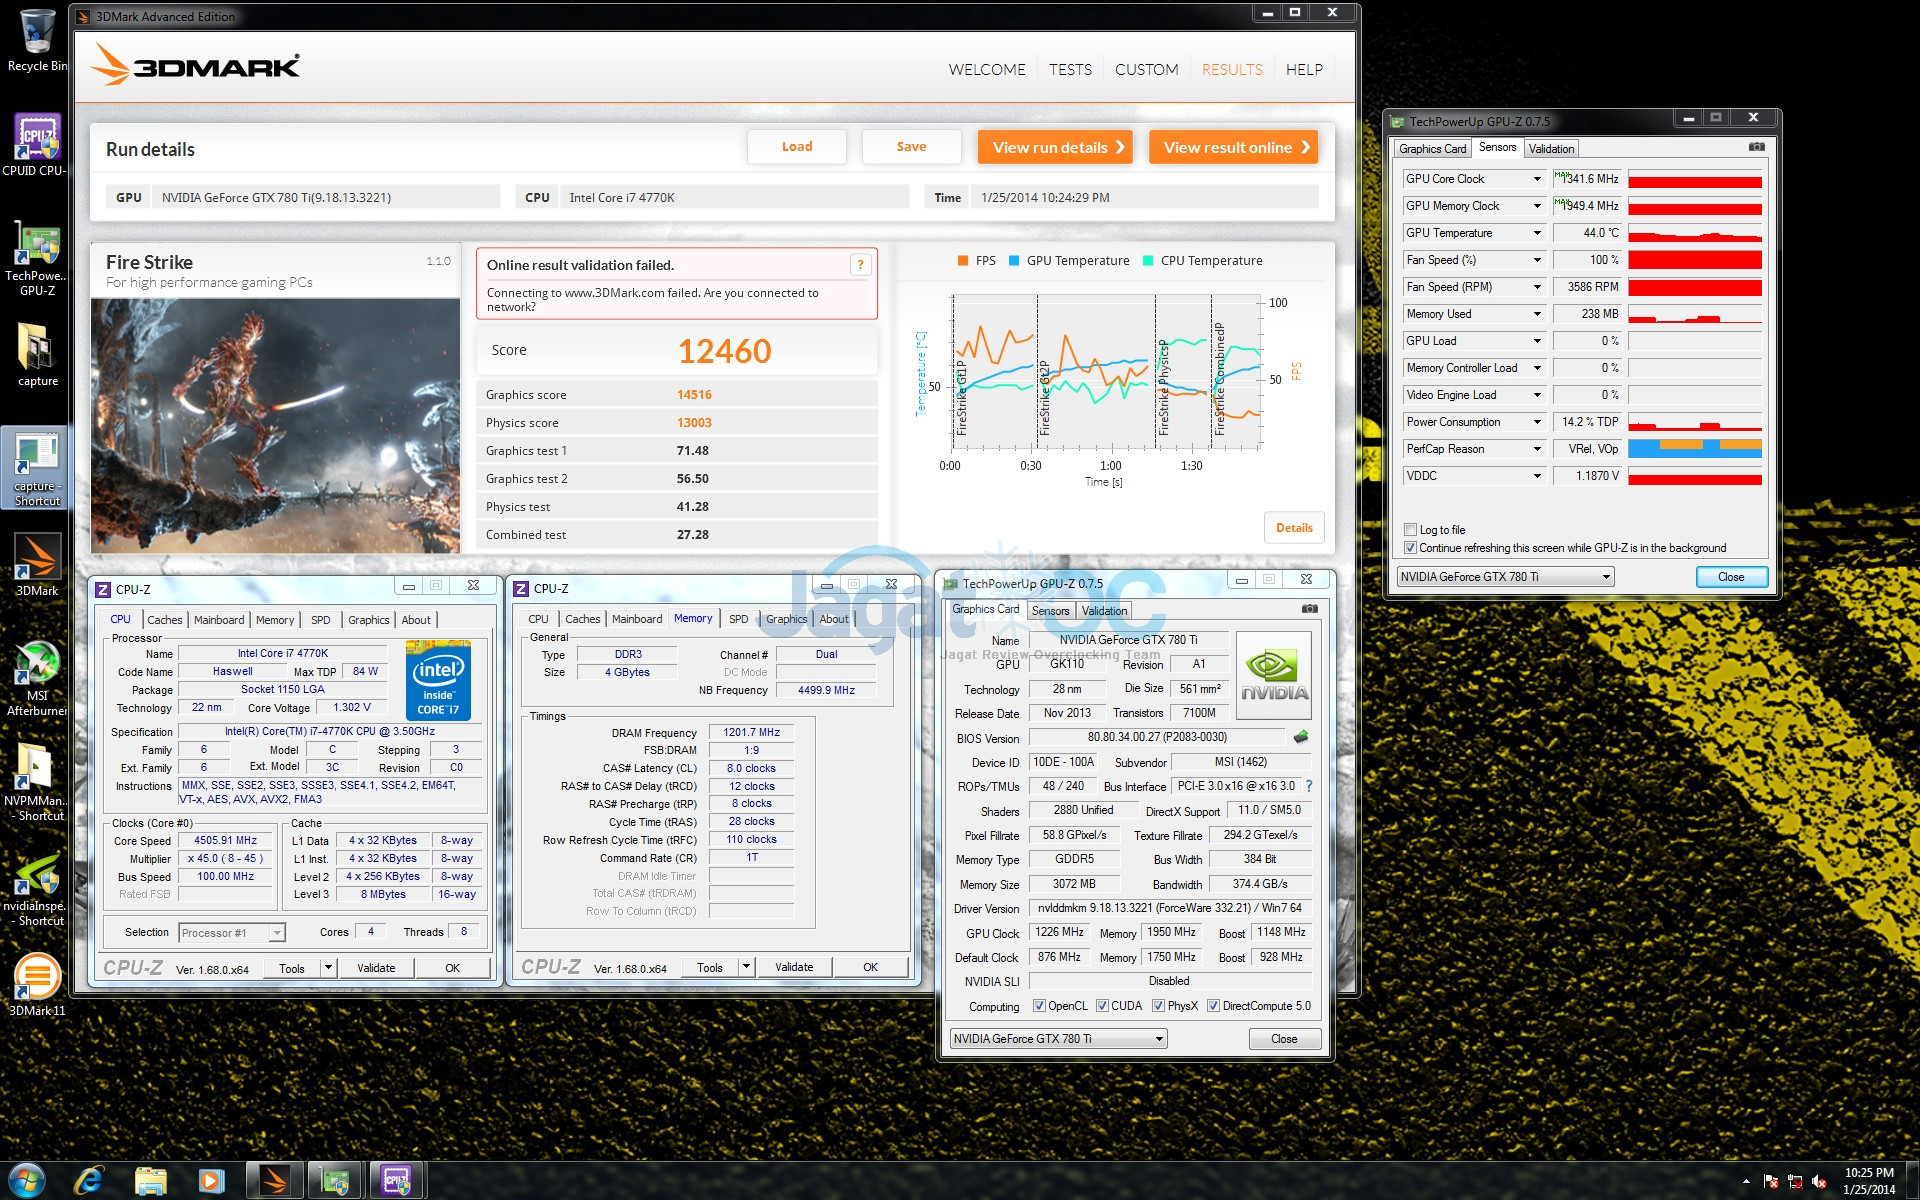This screenshot has width=1920, height=1200.
Task: Click the BIOS version save icon
Action: [1300, 737]
